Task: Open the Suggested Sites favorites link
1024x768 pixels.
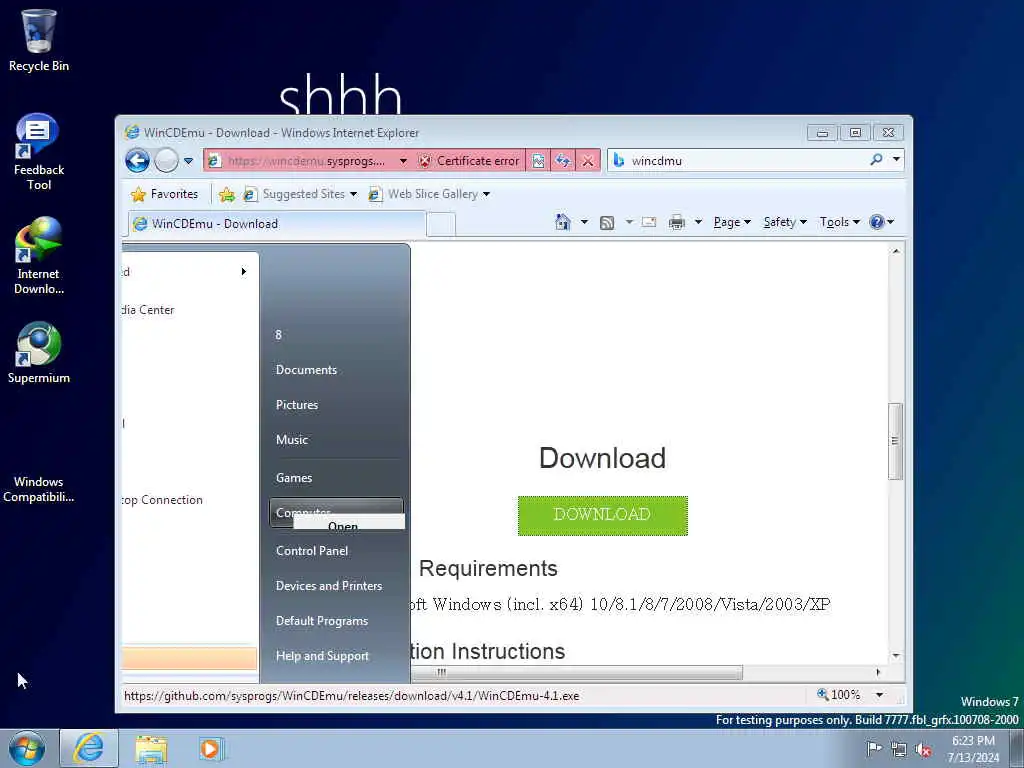Action: [300, 194]
